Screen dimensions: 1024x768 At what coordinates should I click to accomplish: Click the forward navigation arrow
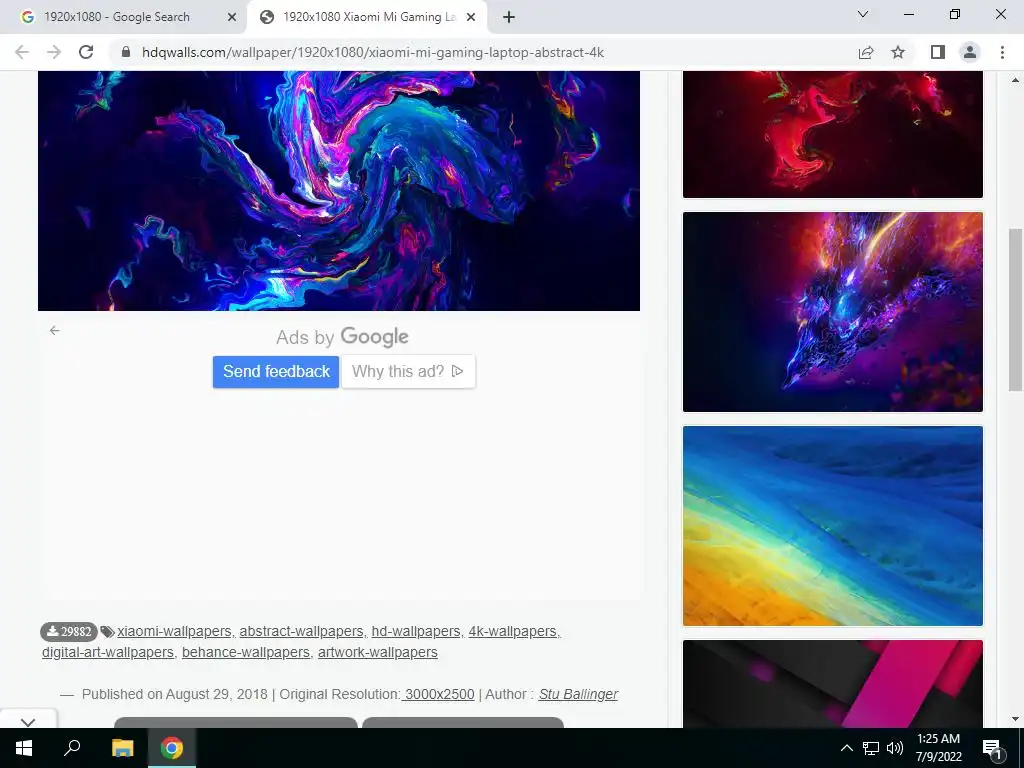pyautogui.click(x=54, y=52)
